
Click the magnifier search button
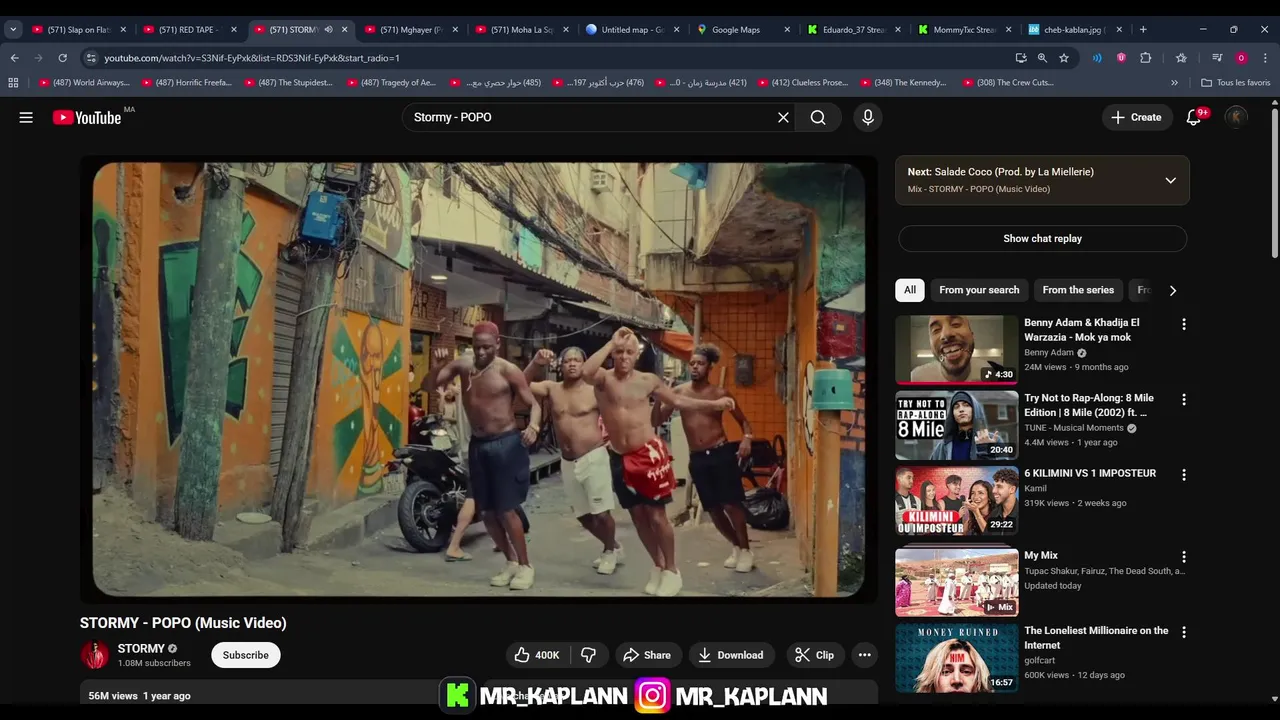pyautogui.click(x=818, y=117)
